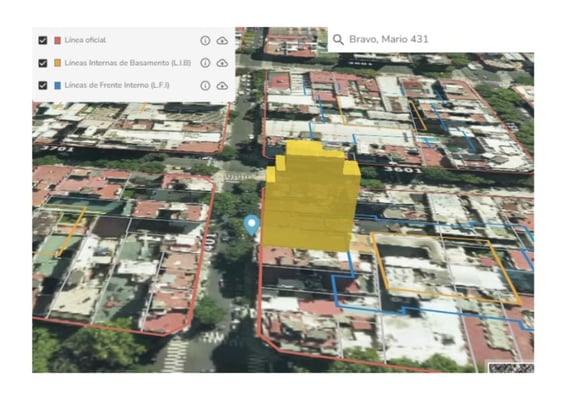Open info icon for Línea oficial

tap(205, 40)
